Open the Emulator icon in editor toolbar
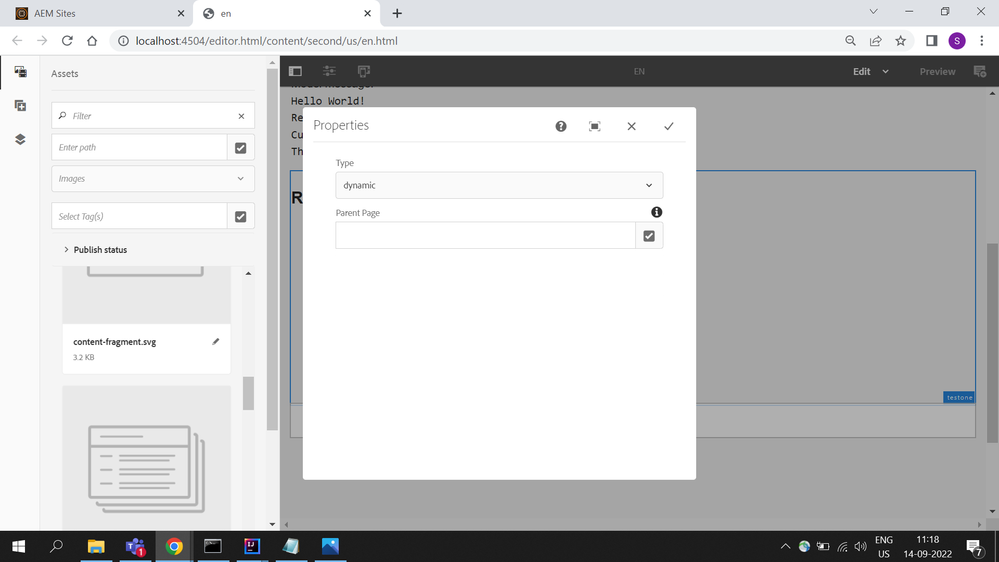 tap(363, 71)
